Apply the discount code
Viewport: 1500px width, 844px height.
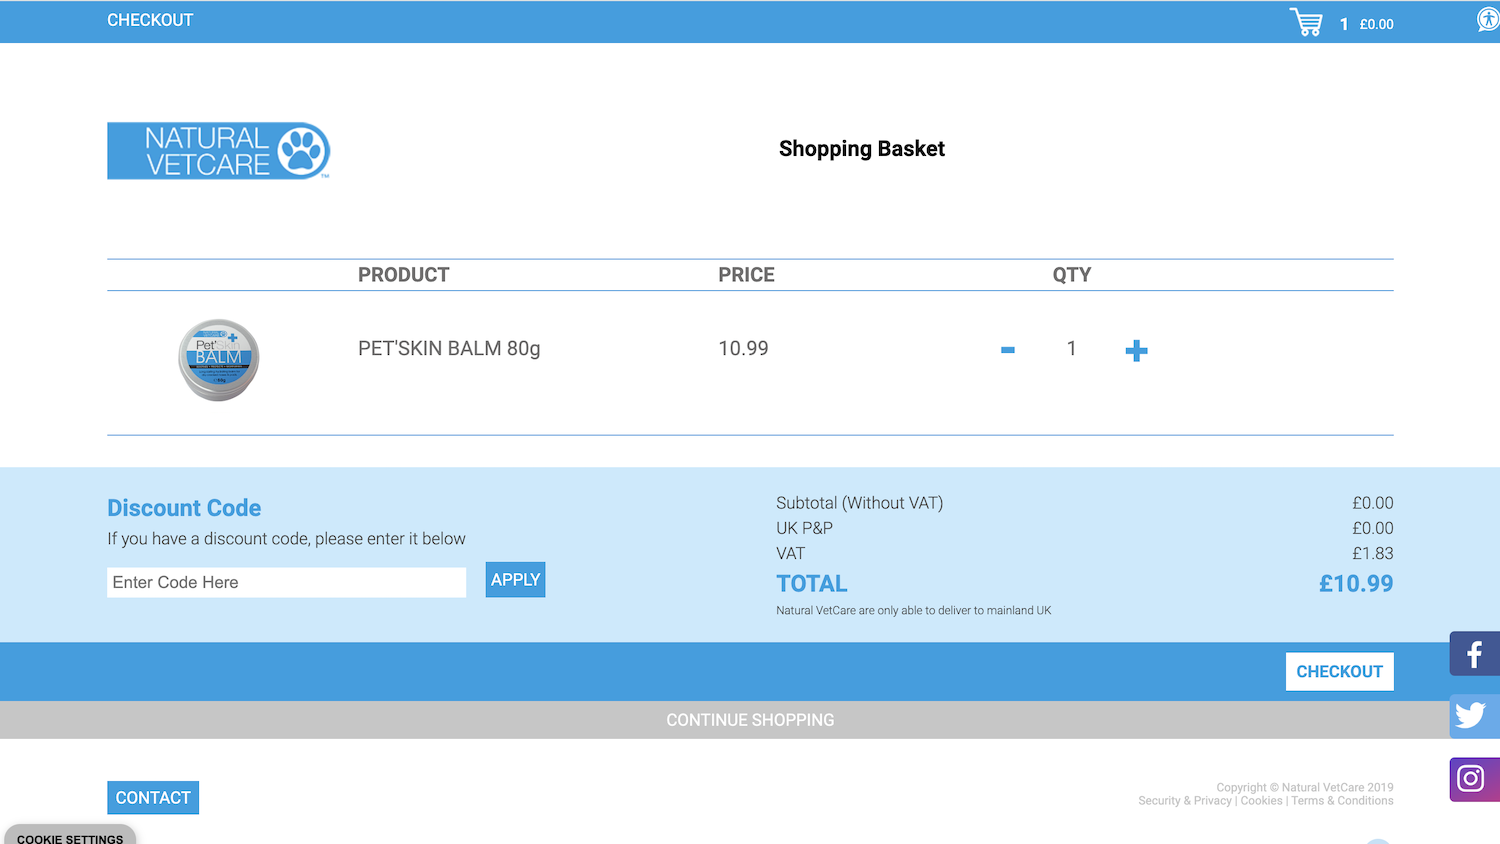[515, 580]
